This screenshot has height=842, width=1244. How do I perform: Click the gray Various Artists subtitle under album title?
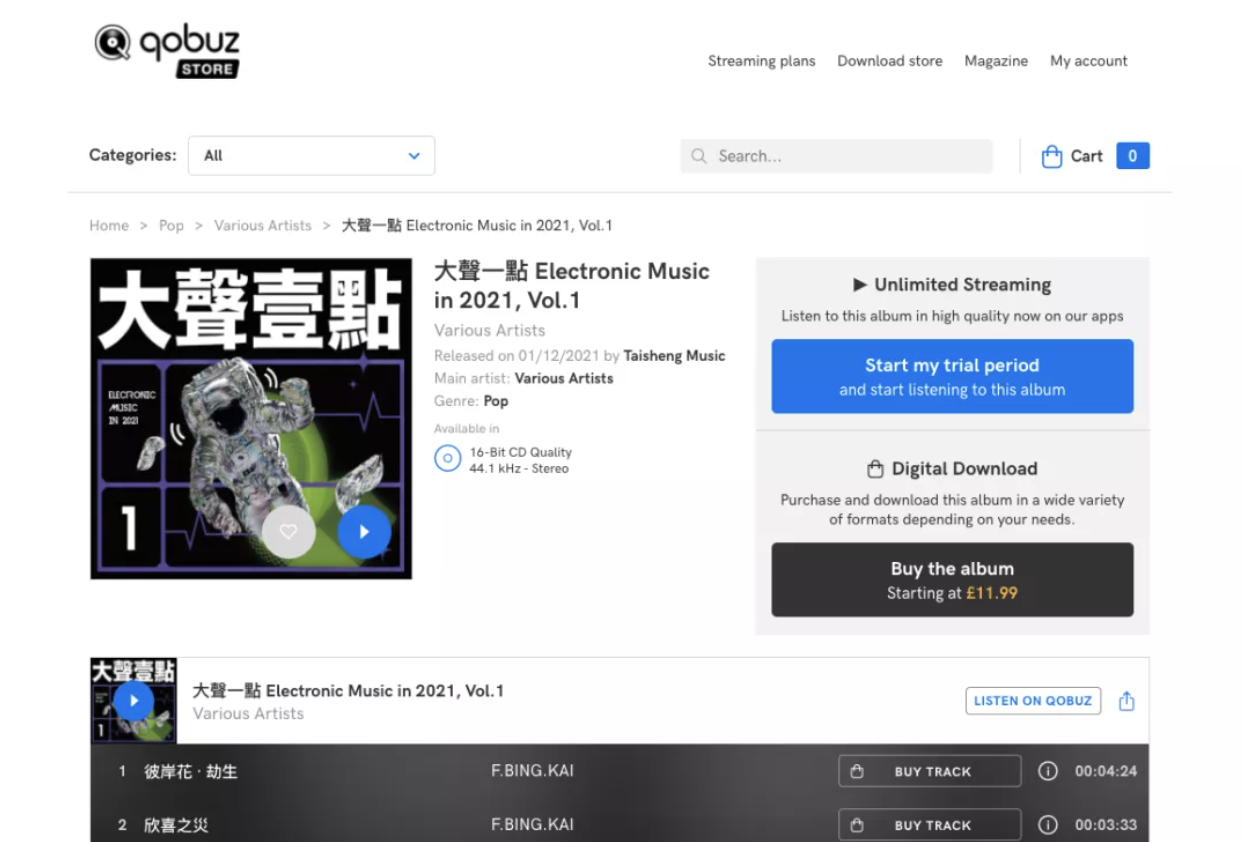[x=490, y=330]
